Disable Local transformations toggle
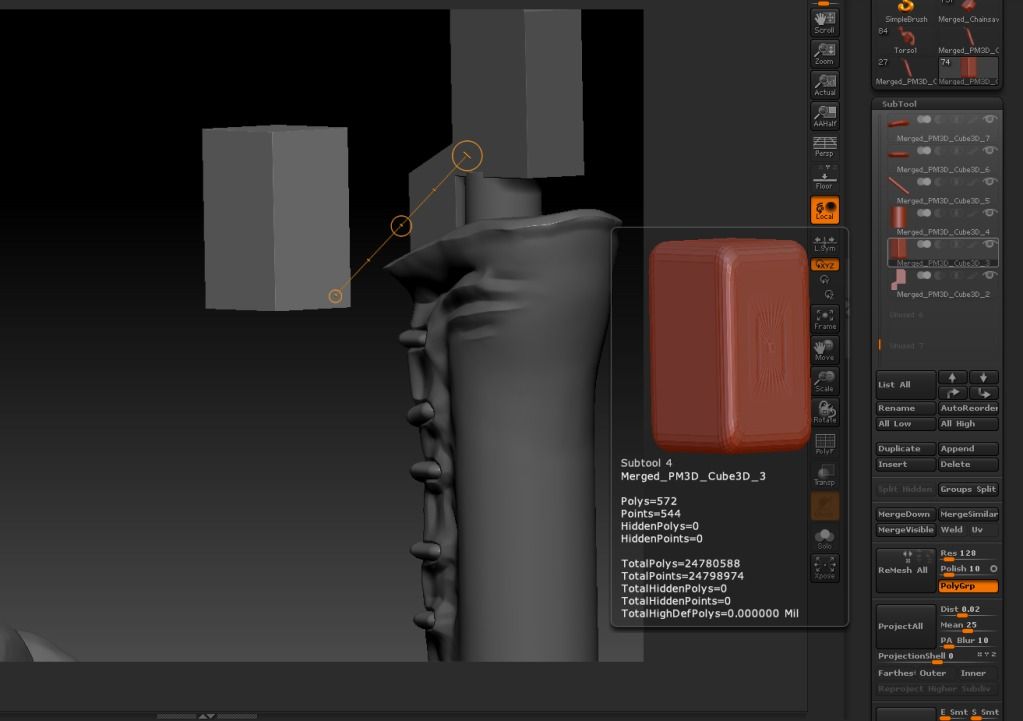 pyautogui.click(x=824, y=210)
